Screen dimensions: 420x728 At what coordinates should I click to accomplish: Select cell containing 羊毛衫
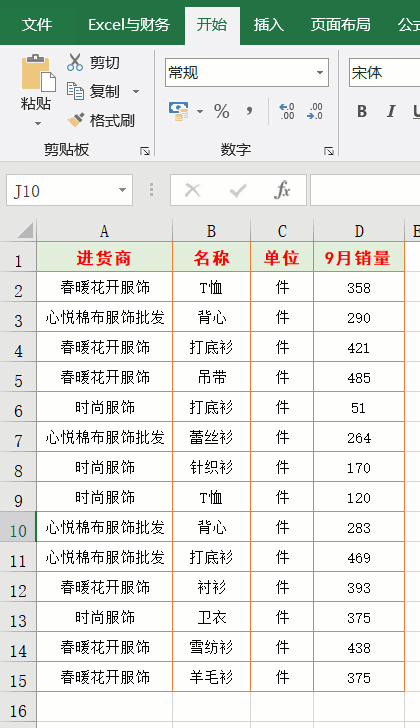(x=211, y=676)
